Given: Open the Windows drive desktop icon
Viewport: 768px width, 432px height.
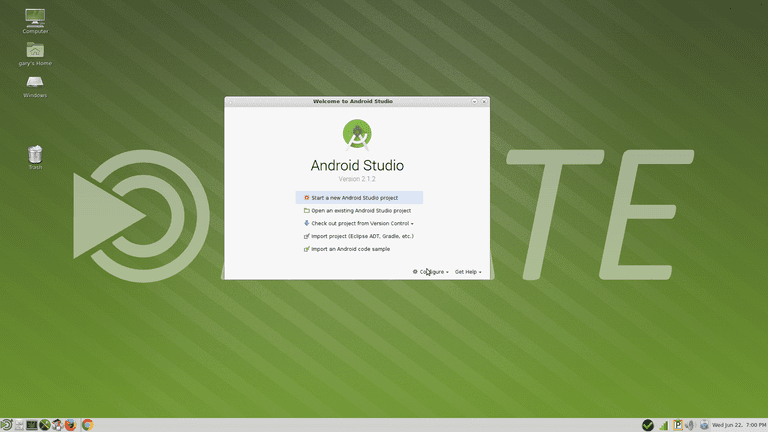Looking at the screenshot, I should click(x=35, y=86).
